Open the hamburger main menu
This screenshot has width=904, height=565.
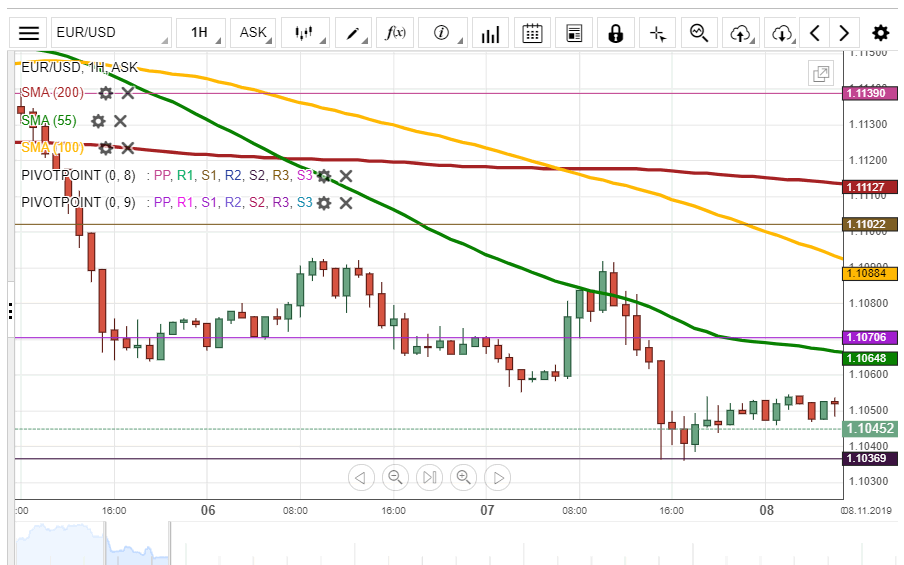29,32
